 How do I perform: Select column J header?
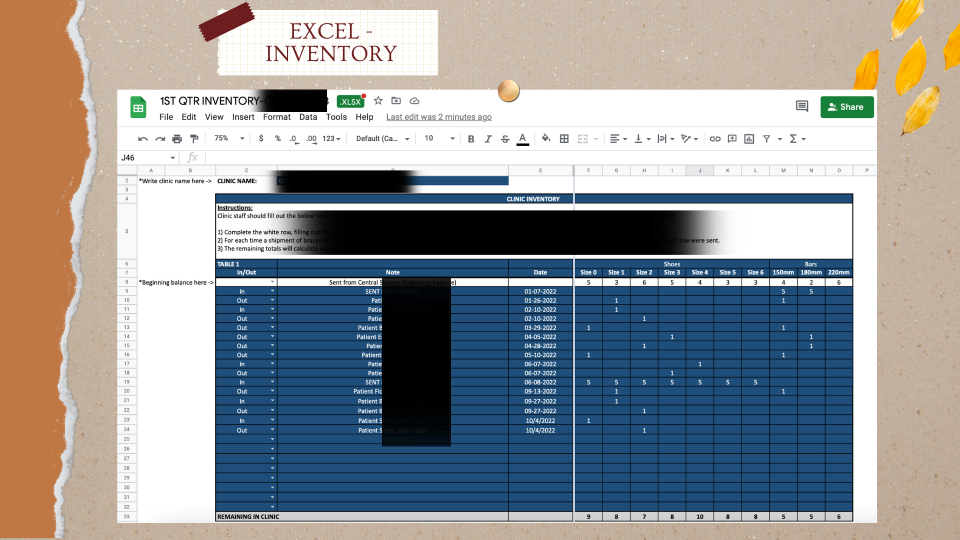700,170
